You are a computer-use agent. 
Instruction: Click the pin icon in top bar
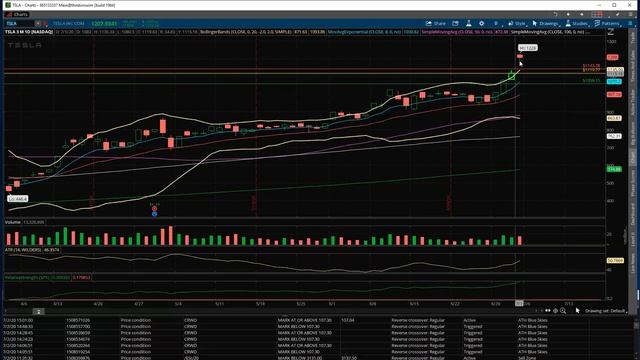pyautogui.click(x=618, y=14)
